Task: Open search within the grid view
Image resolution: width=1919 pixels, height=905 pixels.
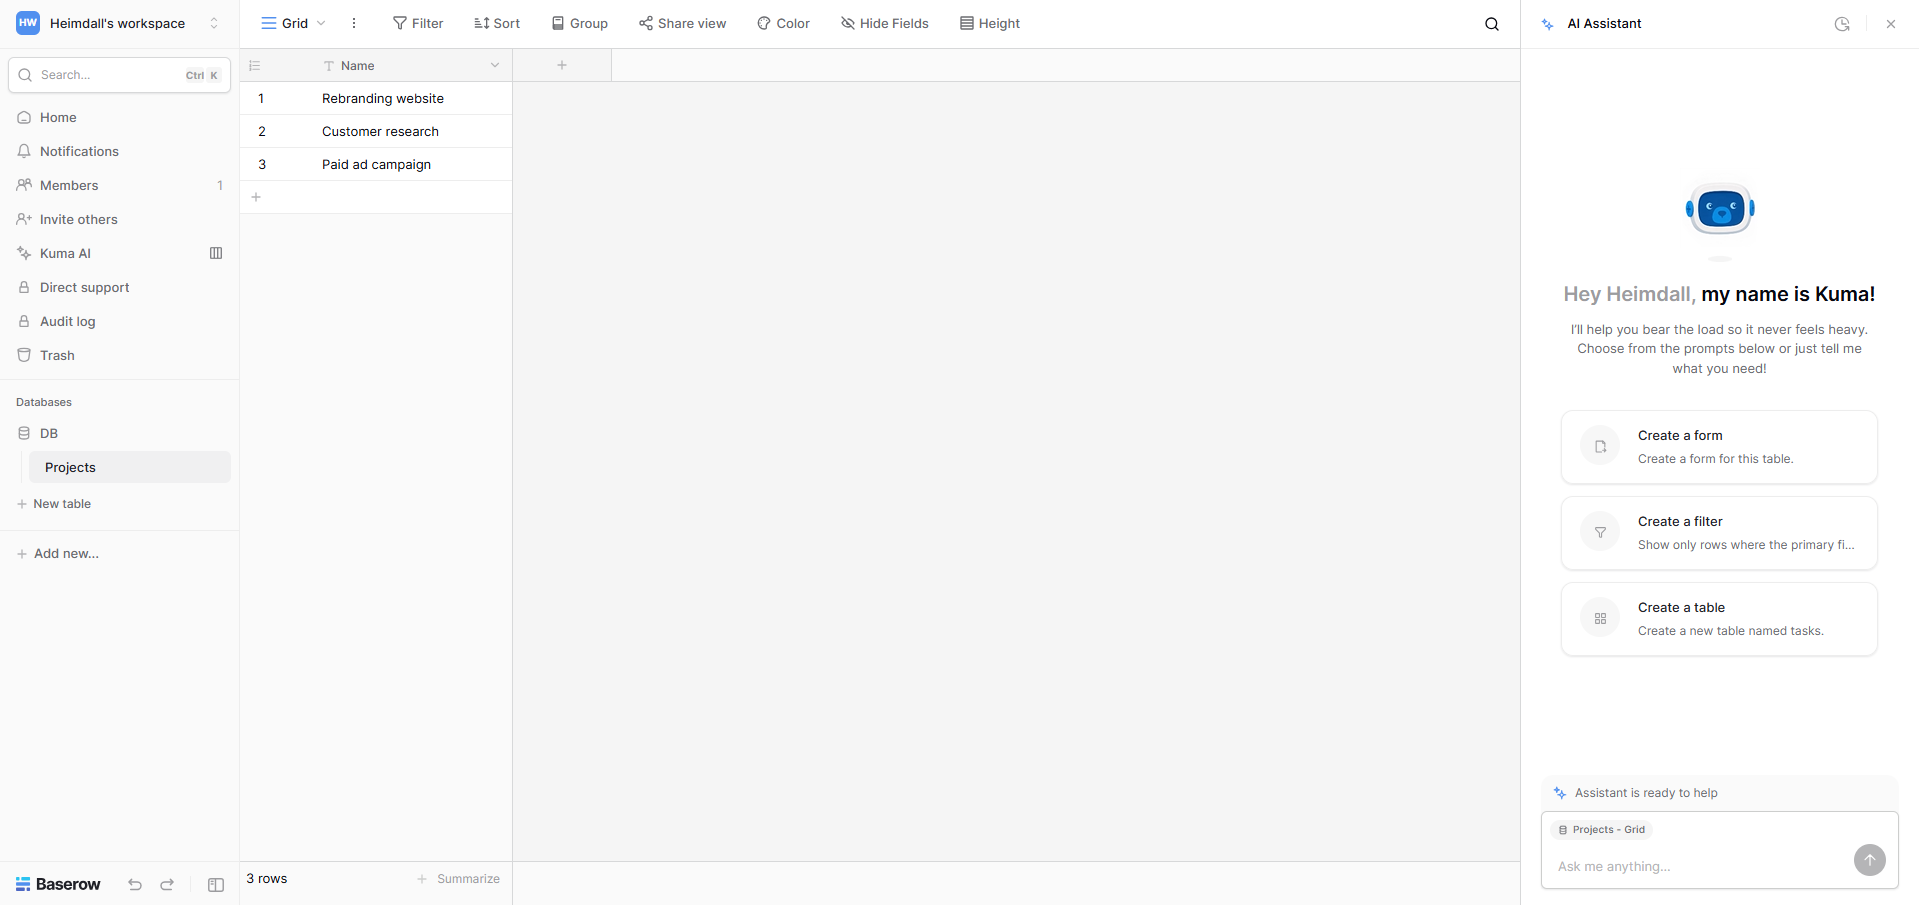Action: [1491, 23]
